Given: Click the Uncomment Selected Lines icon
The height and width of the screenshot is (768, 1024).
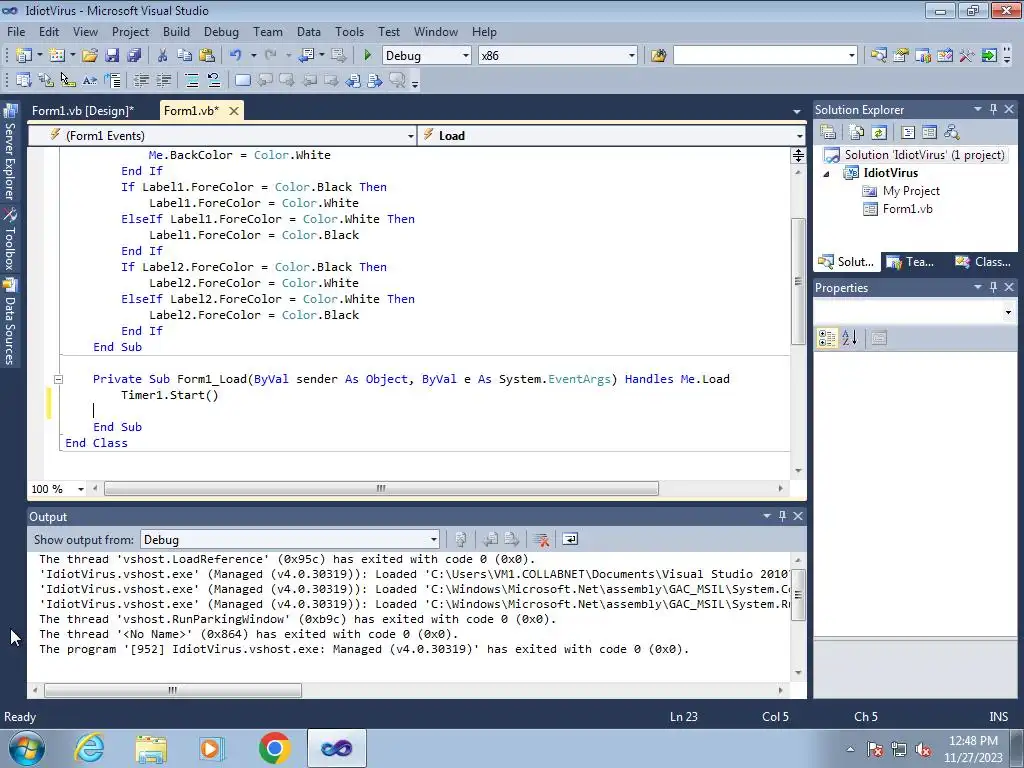Looking at the screenshot, I should click(x=214, y=80).
